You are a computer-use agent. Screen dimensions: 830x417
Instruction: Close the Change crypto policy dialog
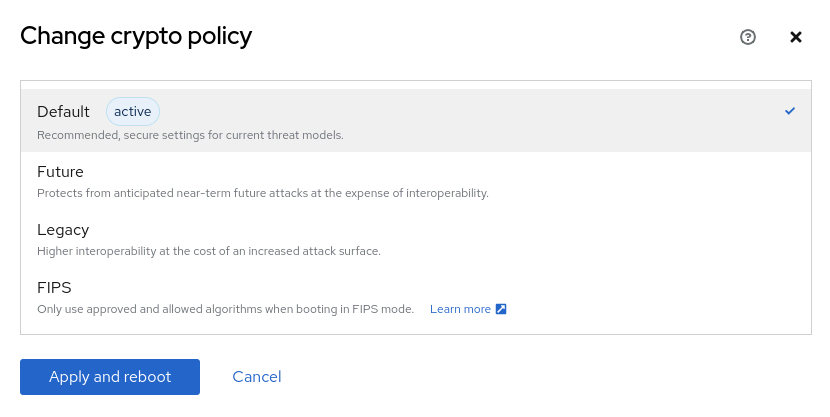[796, 37]
